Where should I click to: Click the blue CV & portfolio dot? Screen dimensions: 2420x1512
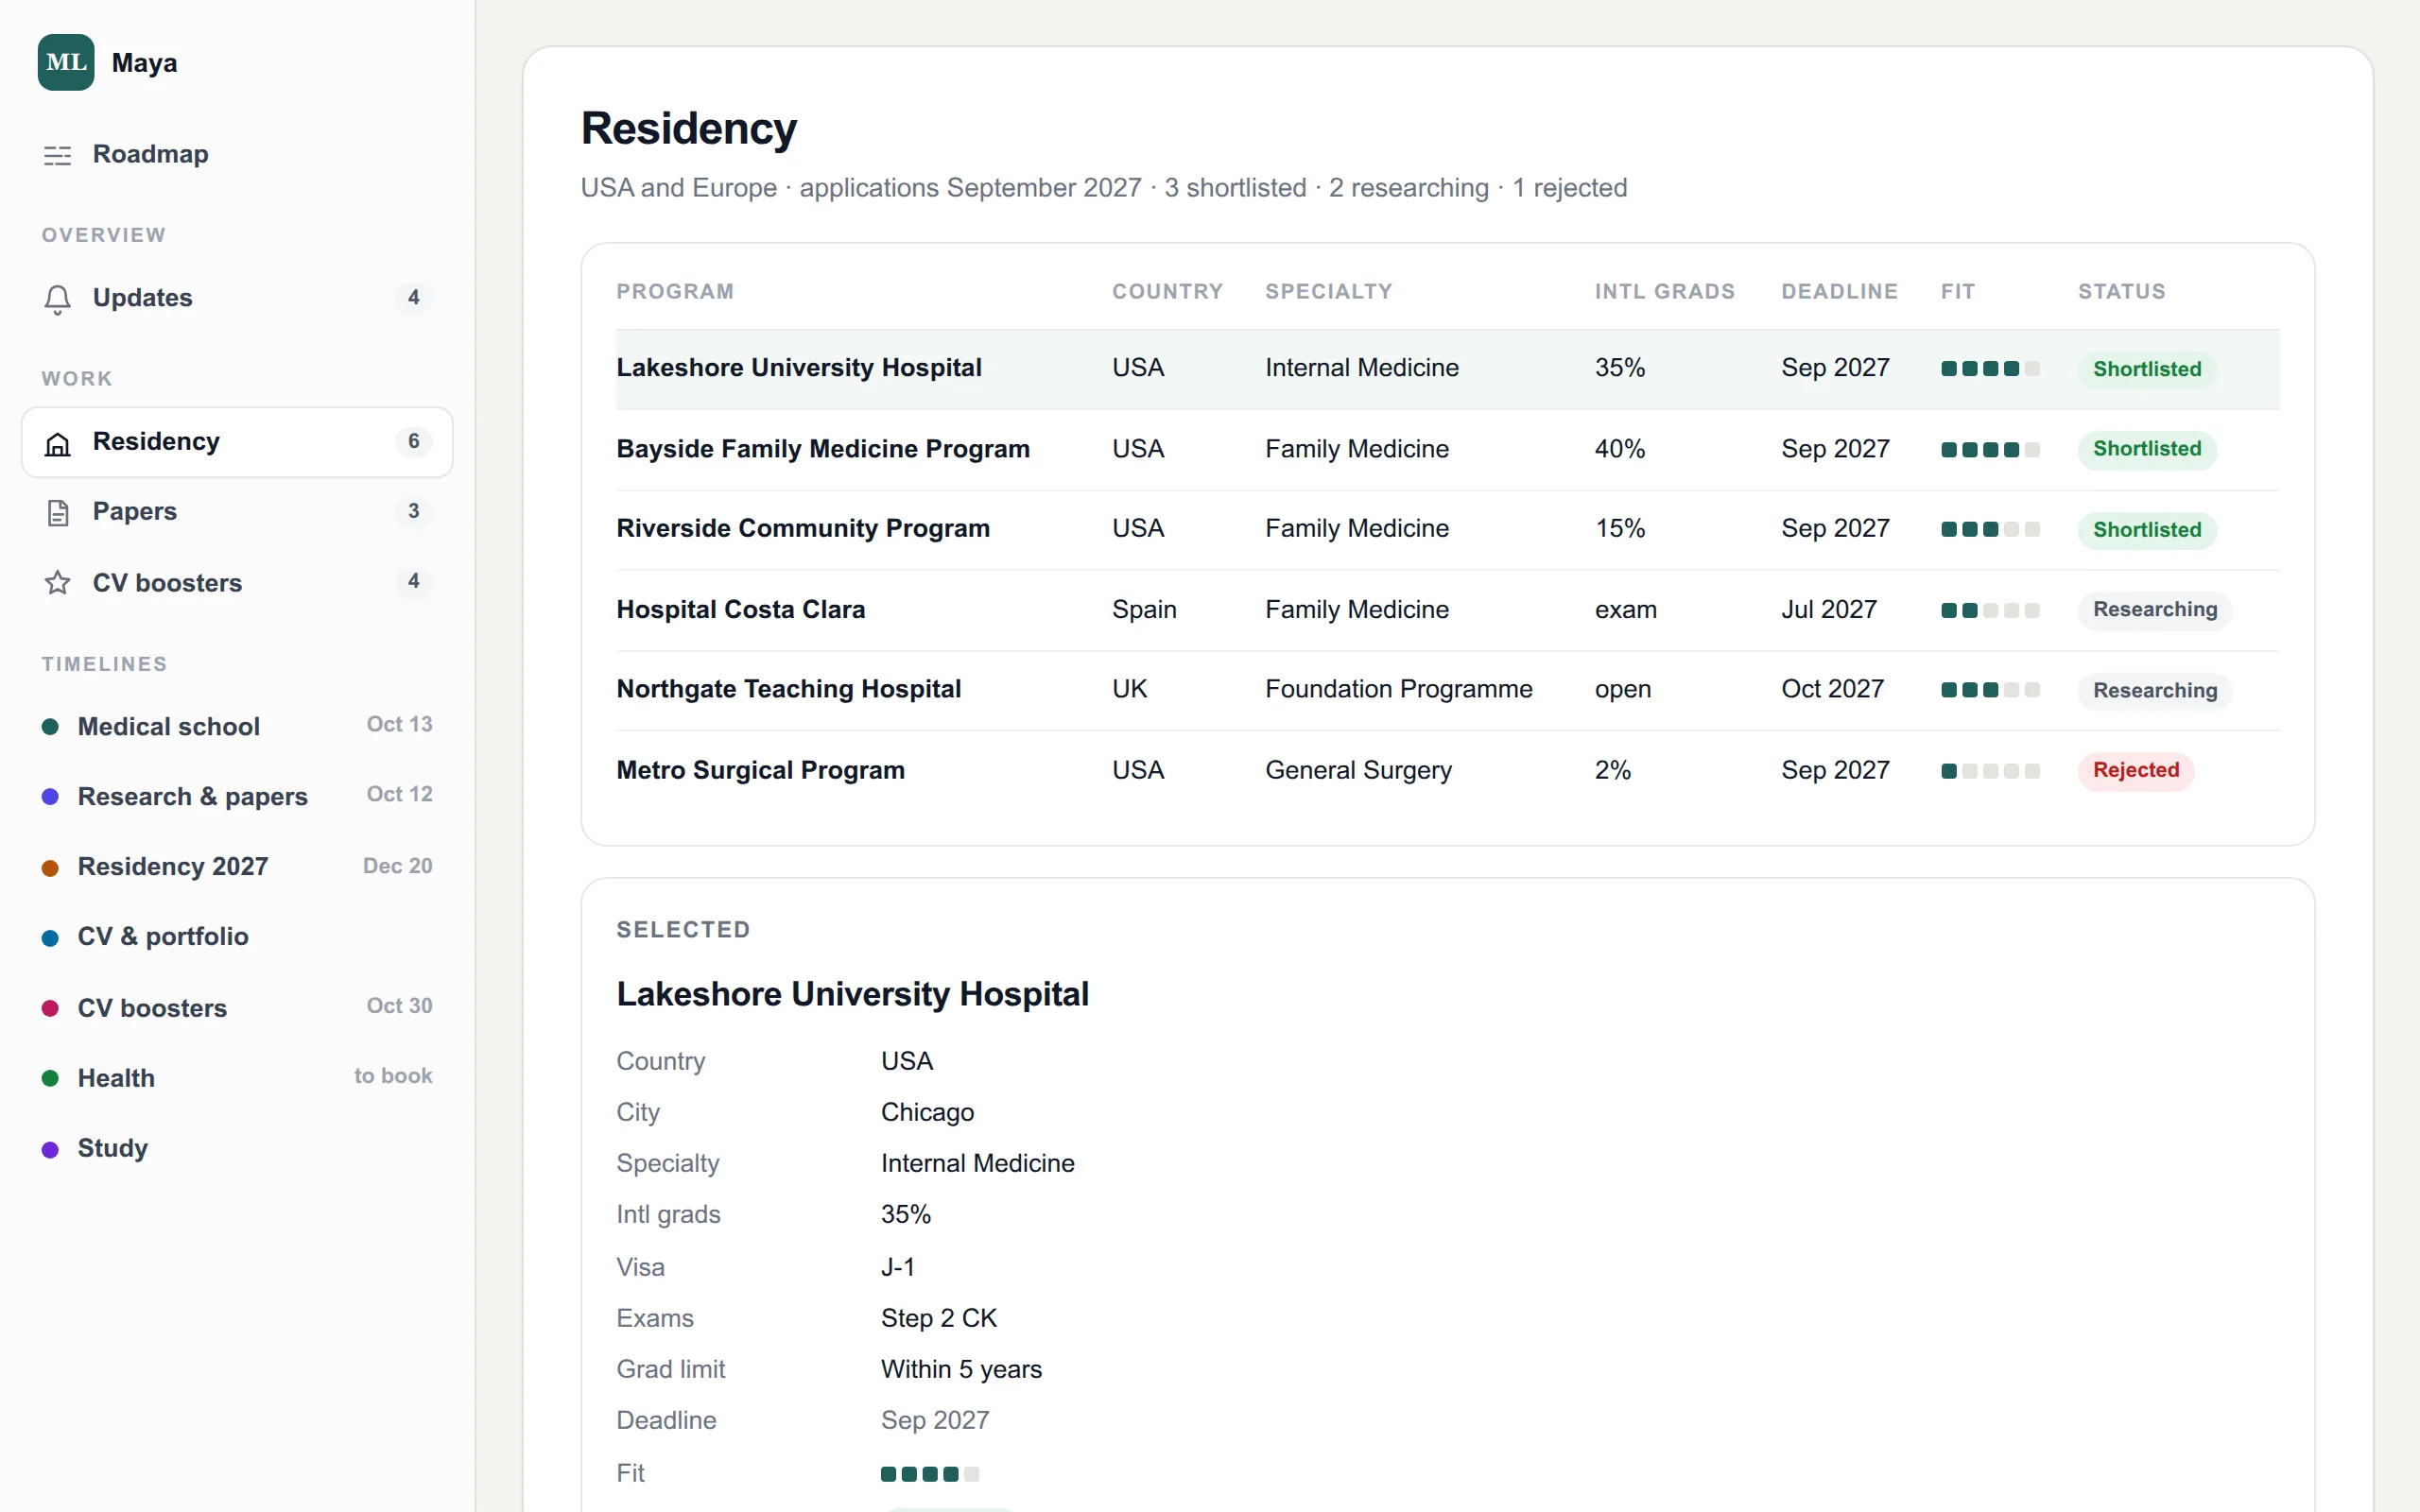pyautogui.click(x=50, y=937)
